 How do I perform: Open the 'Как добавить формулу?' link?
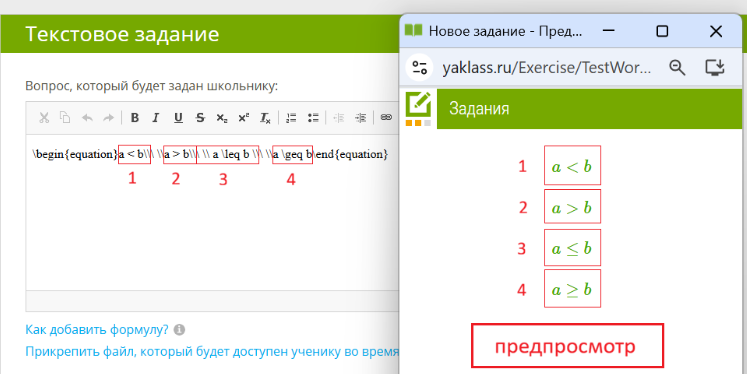97,330
